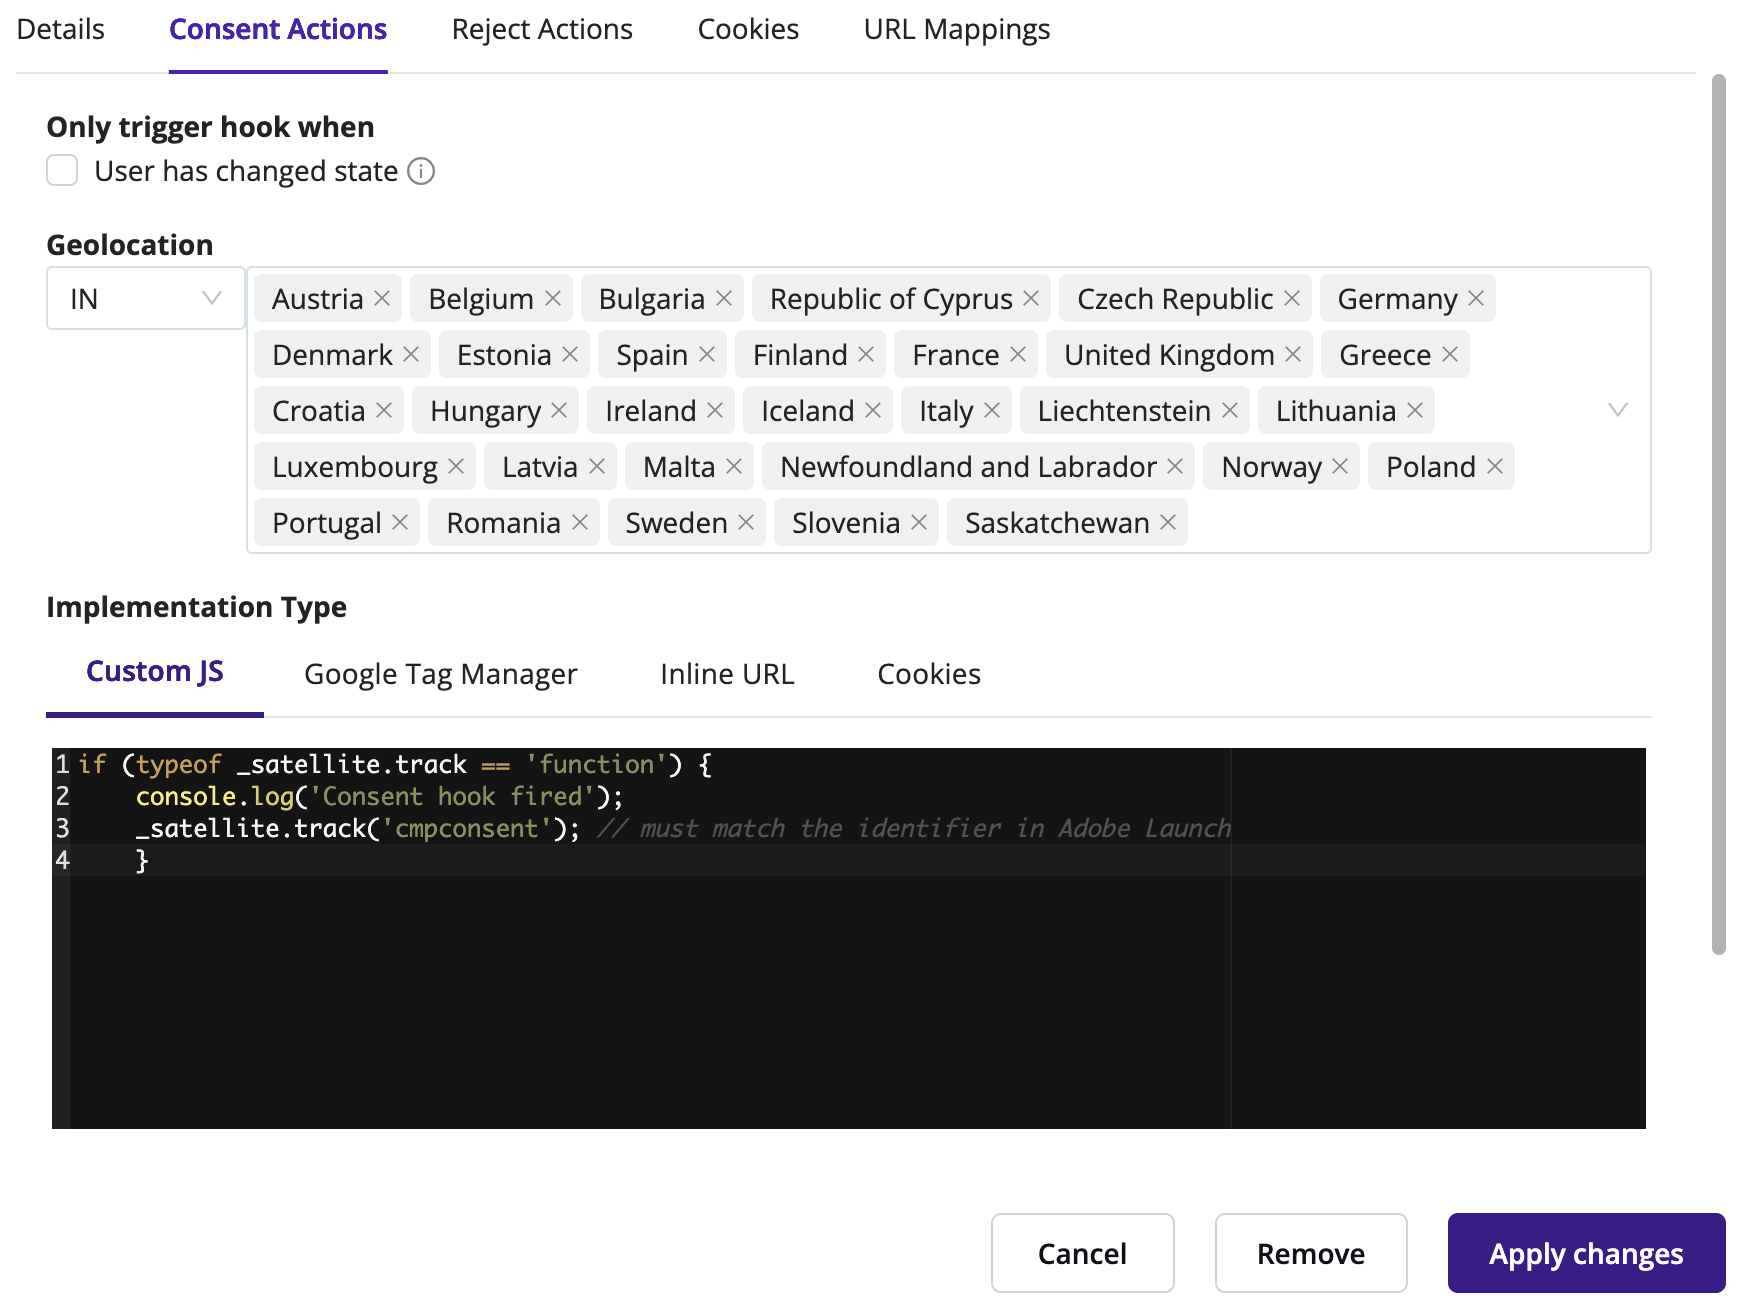Remove the Greece tag
This screenshot has width=1741, height=1305.
coord(1450,354)
